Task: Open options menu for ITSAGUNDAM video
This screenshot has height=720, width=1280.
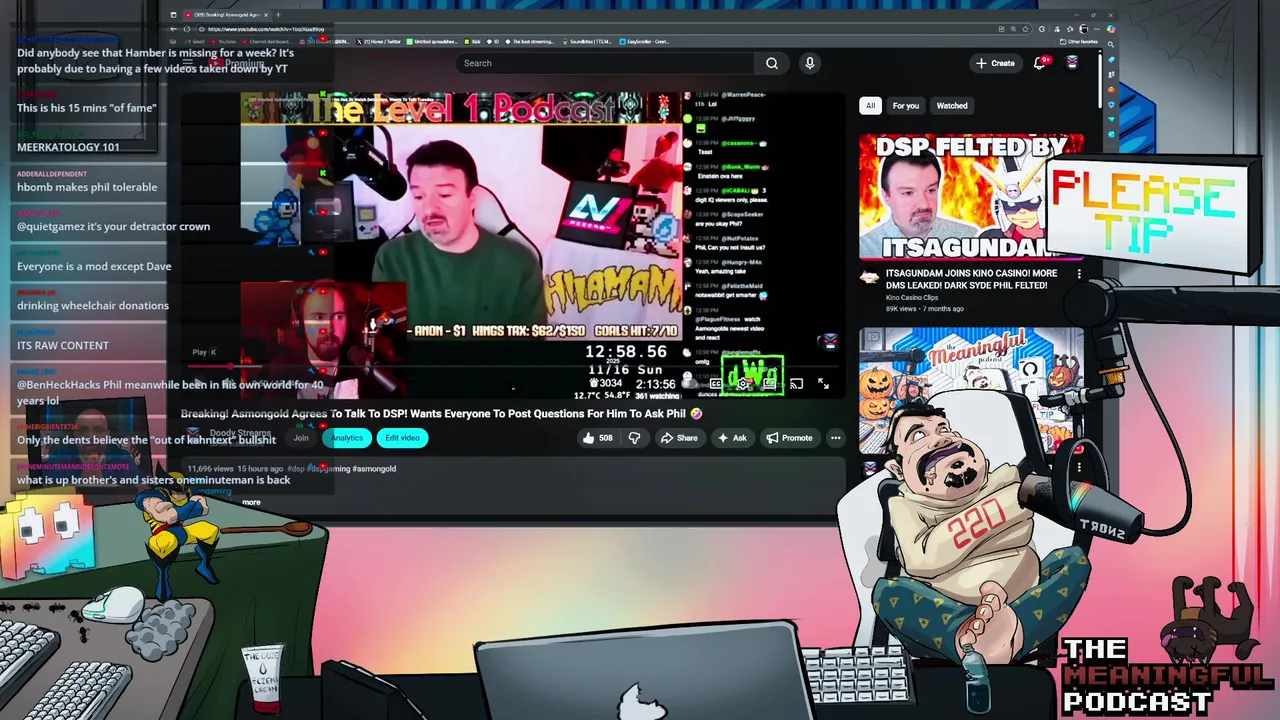Action: (x=1078, y=273)
